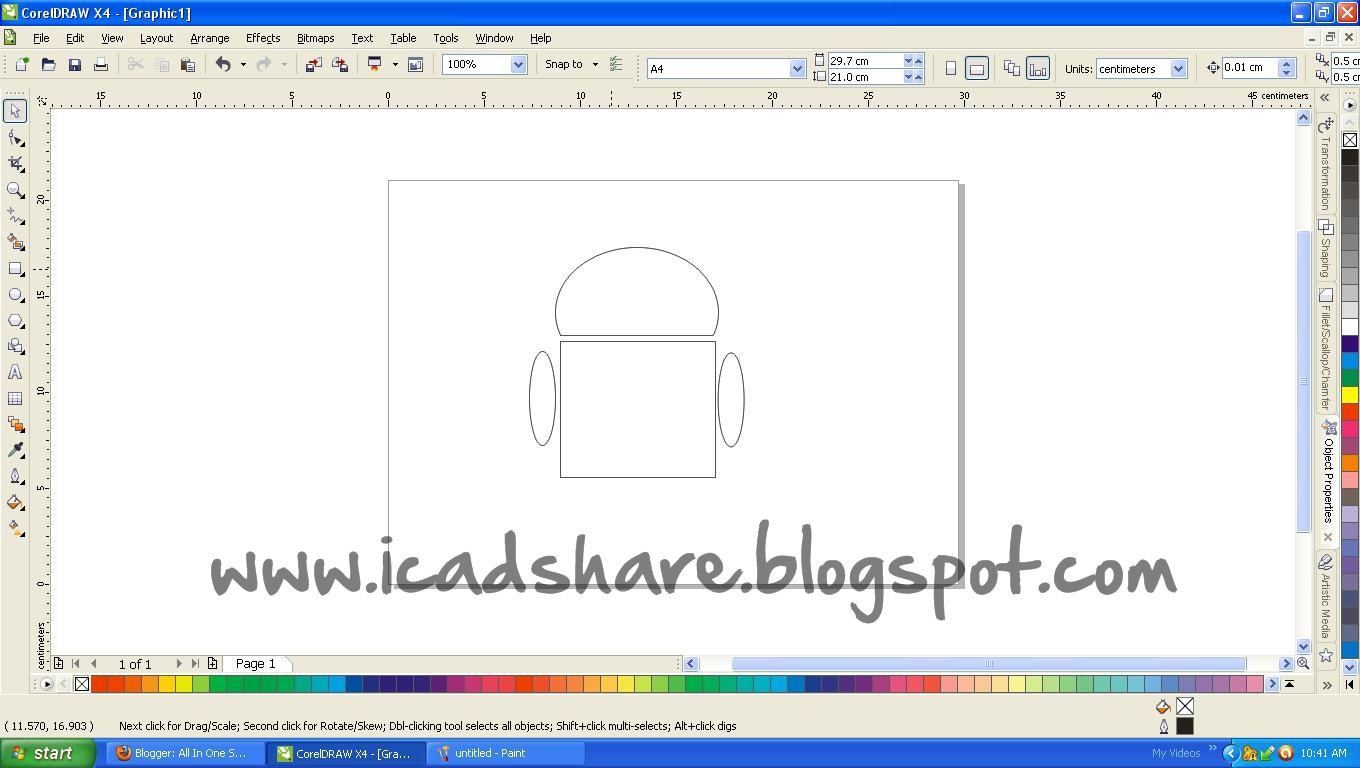Select the Rectangle tool

tap(14, 268)
